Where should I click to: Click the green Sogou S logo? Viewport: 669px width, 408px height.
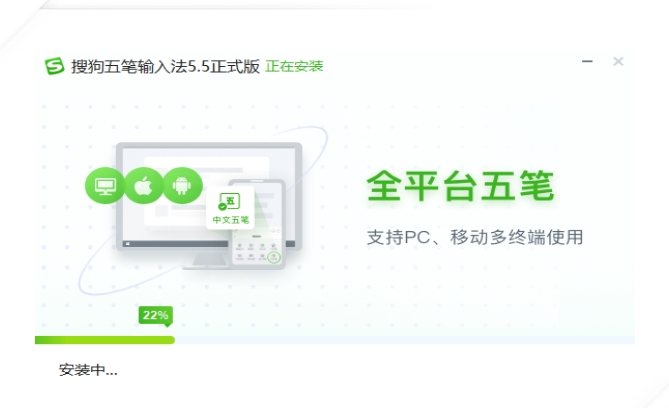[55, 66]
